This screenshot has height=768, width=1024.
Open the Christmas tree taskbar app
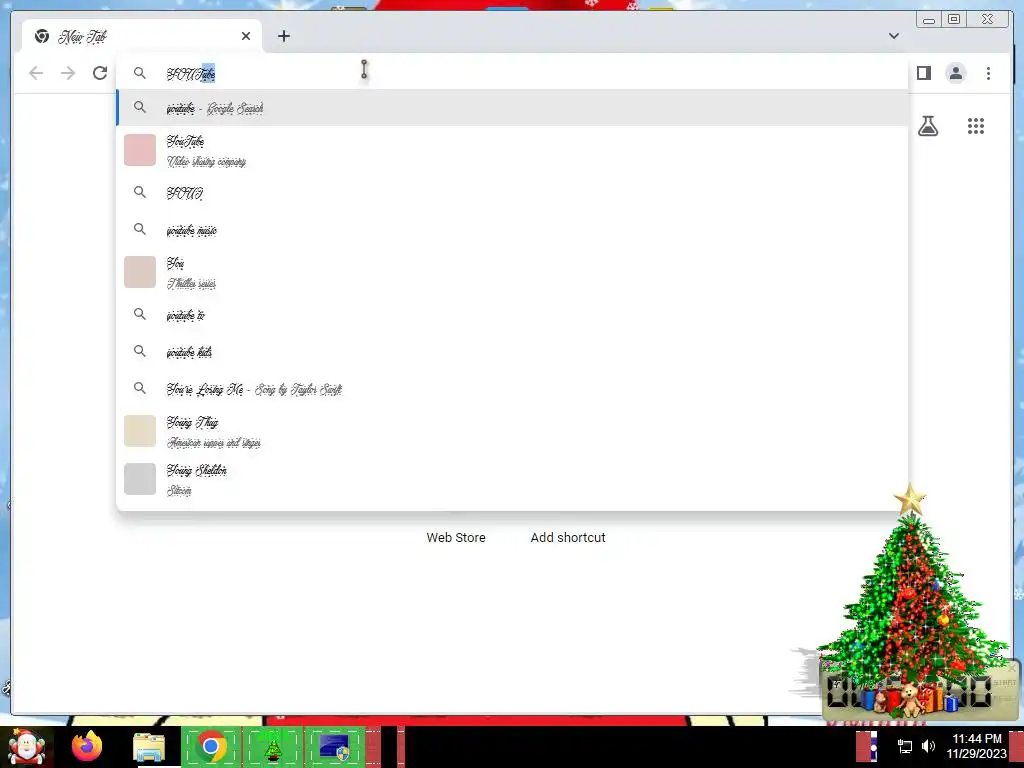pos(273,747)
